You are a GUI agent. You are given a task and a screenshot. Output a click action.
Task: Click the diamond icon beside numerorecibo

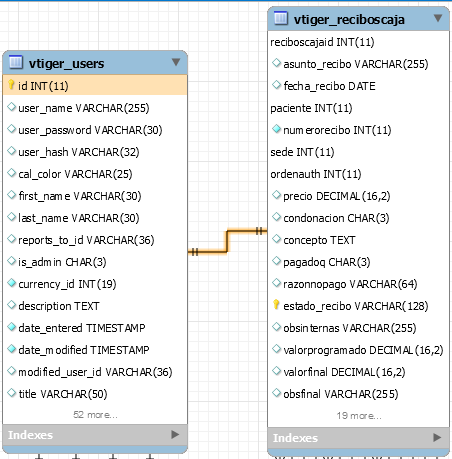[276, 129]
